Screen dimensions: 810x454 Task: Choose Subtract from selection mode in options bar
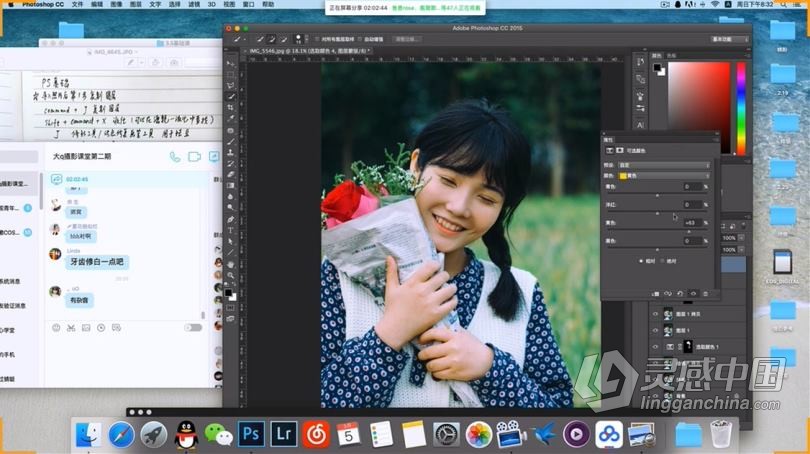tap(284, 39)
